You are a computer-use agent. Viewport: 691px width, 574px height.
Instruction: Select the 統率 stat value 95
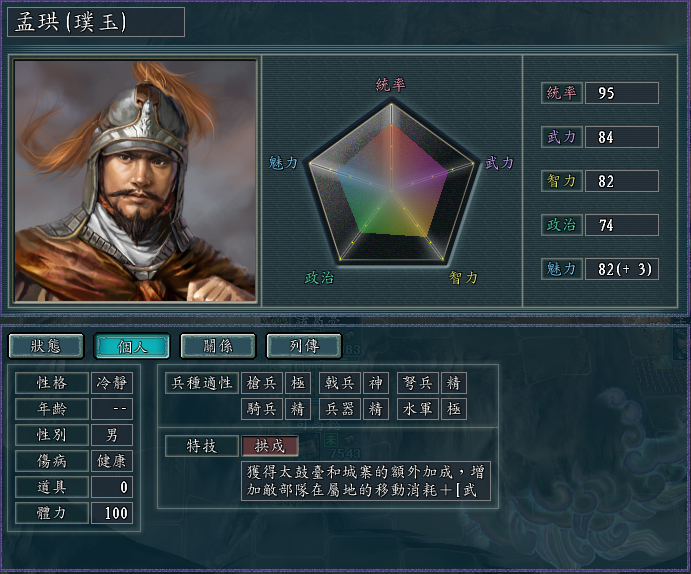click(621, 93)
